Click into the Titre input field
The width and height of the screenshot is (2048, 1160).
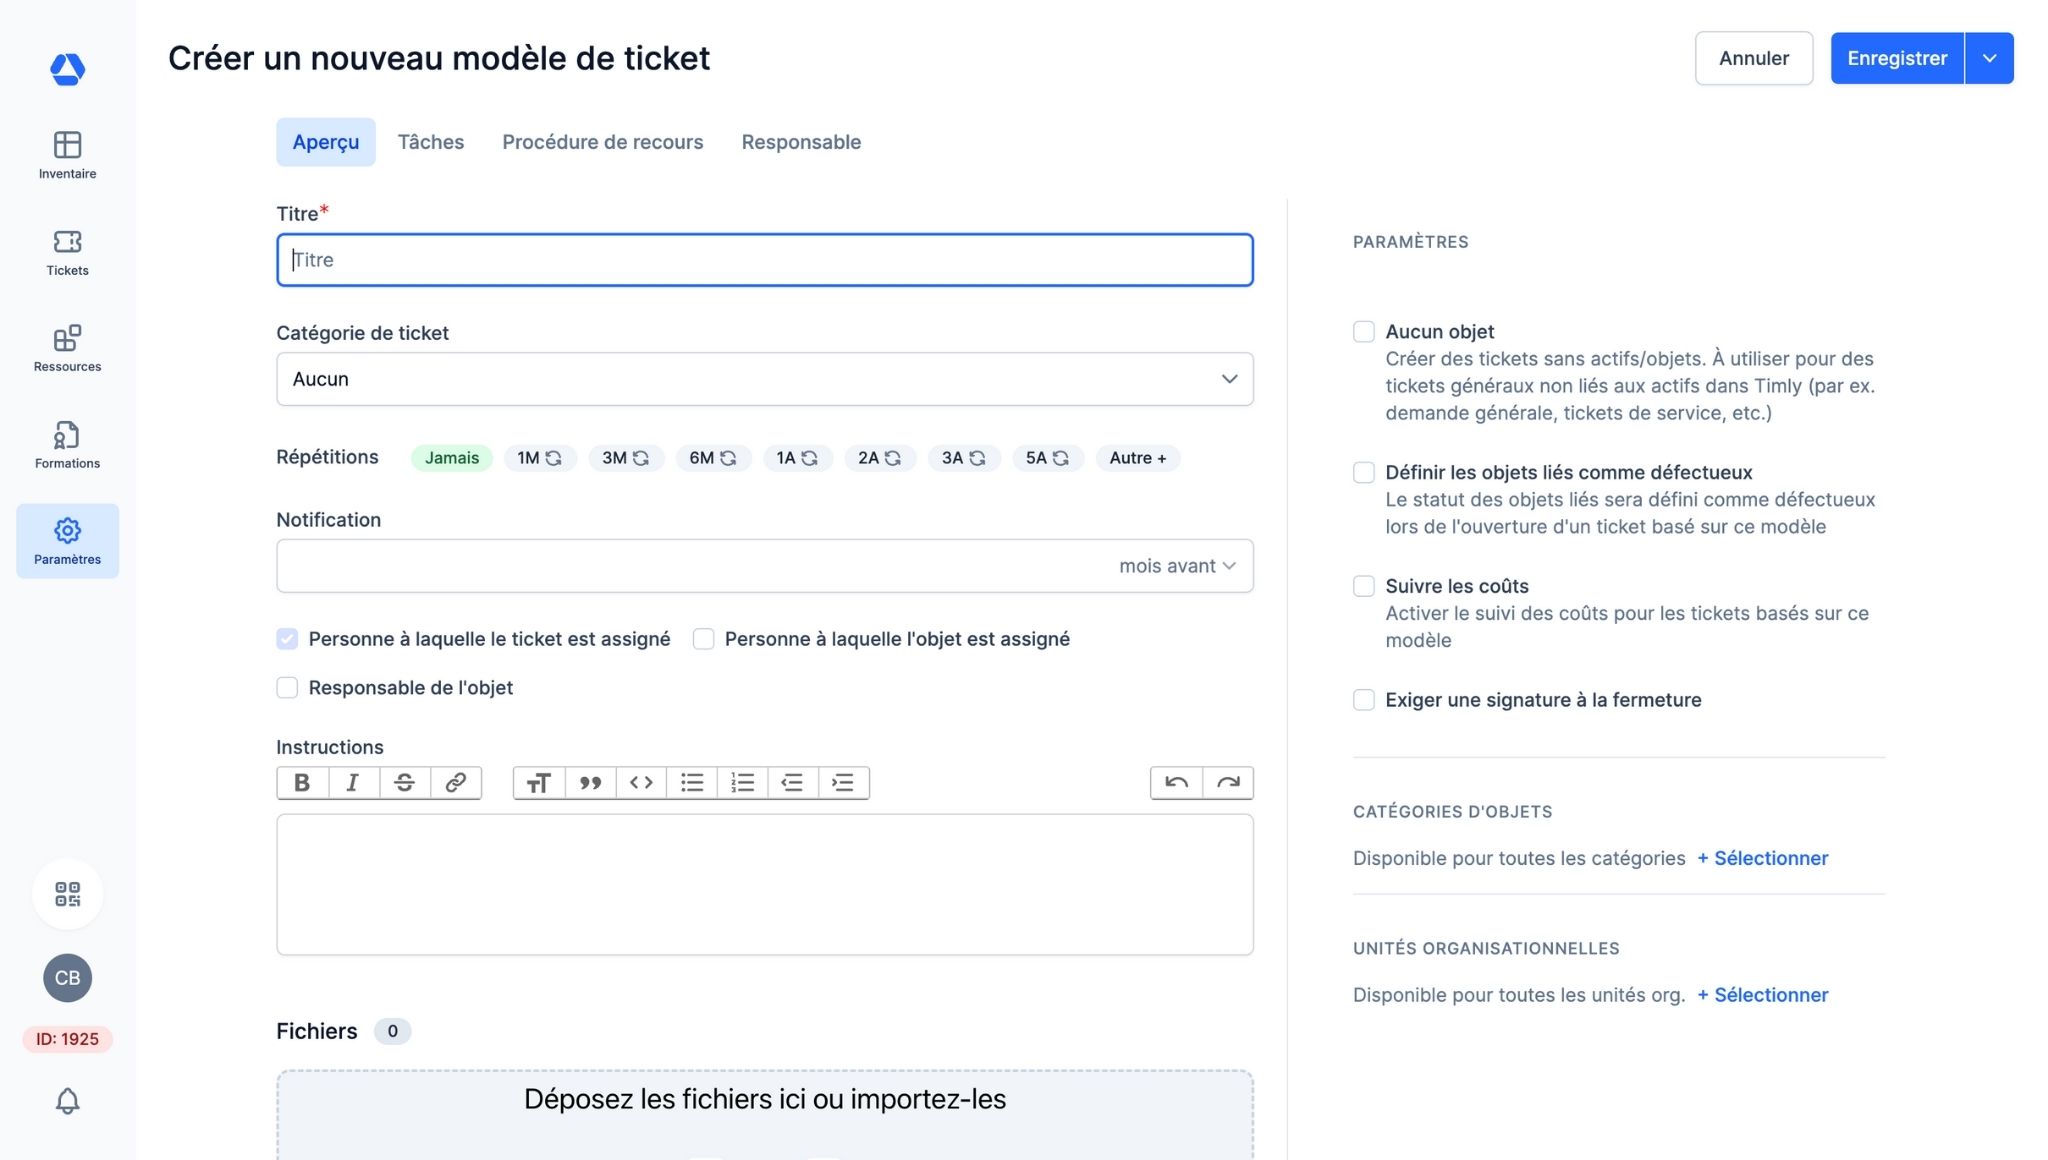[x=764, y=260]
